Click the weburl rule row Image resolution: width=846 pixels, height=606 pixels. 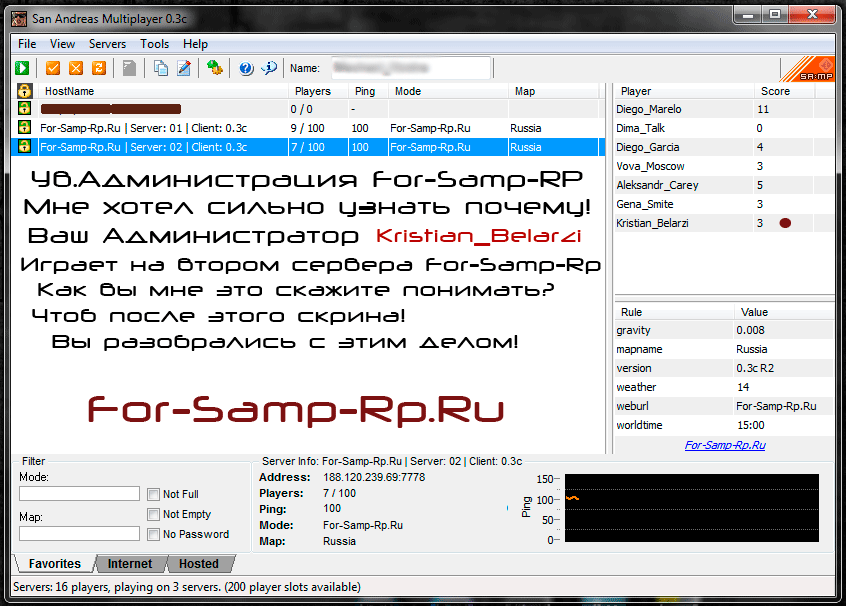725,406
